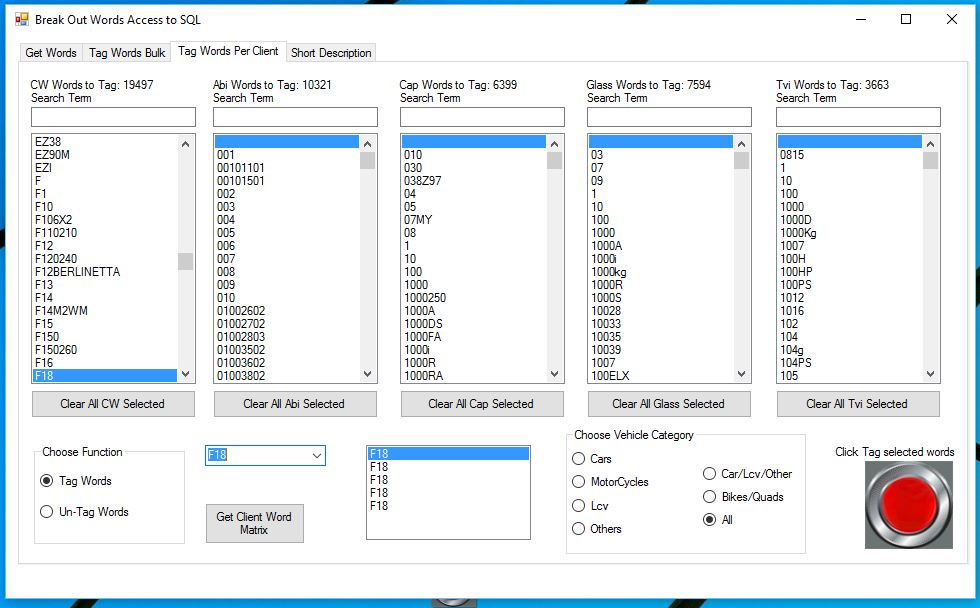This screenshot has height=608, width=980.
Task: Focus the CW Search Term input field
Action: click(113, 117)
